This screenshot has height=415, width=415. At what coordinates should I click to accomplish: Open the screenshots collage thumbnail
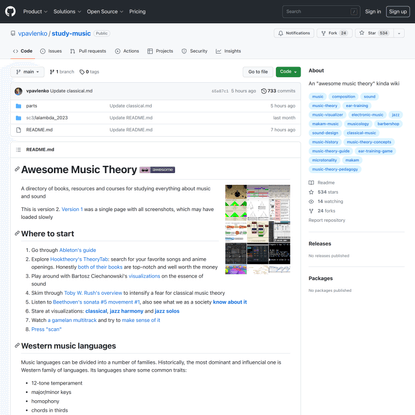[x=258, y=229]
